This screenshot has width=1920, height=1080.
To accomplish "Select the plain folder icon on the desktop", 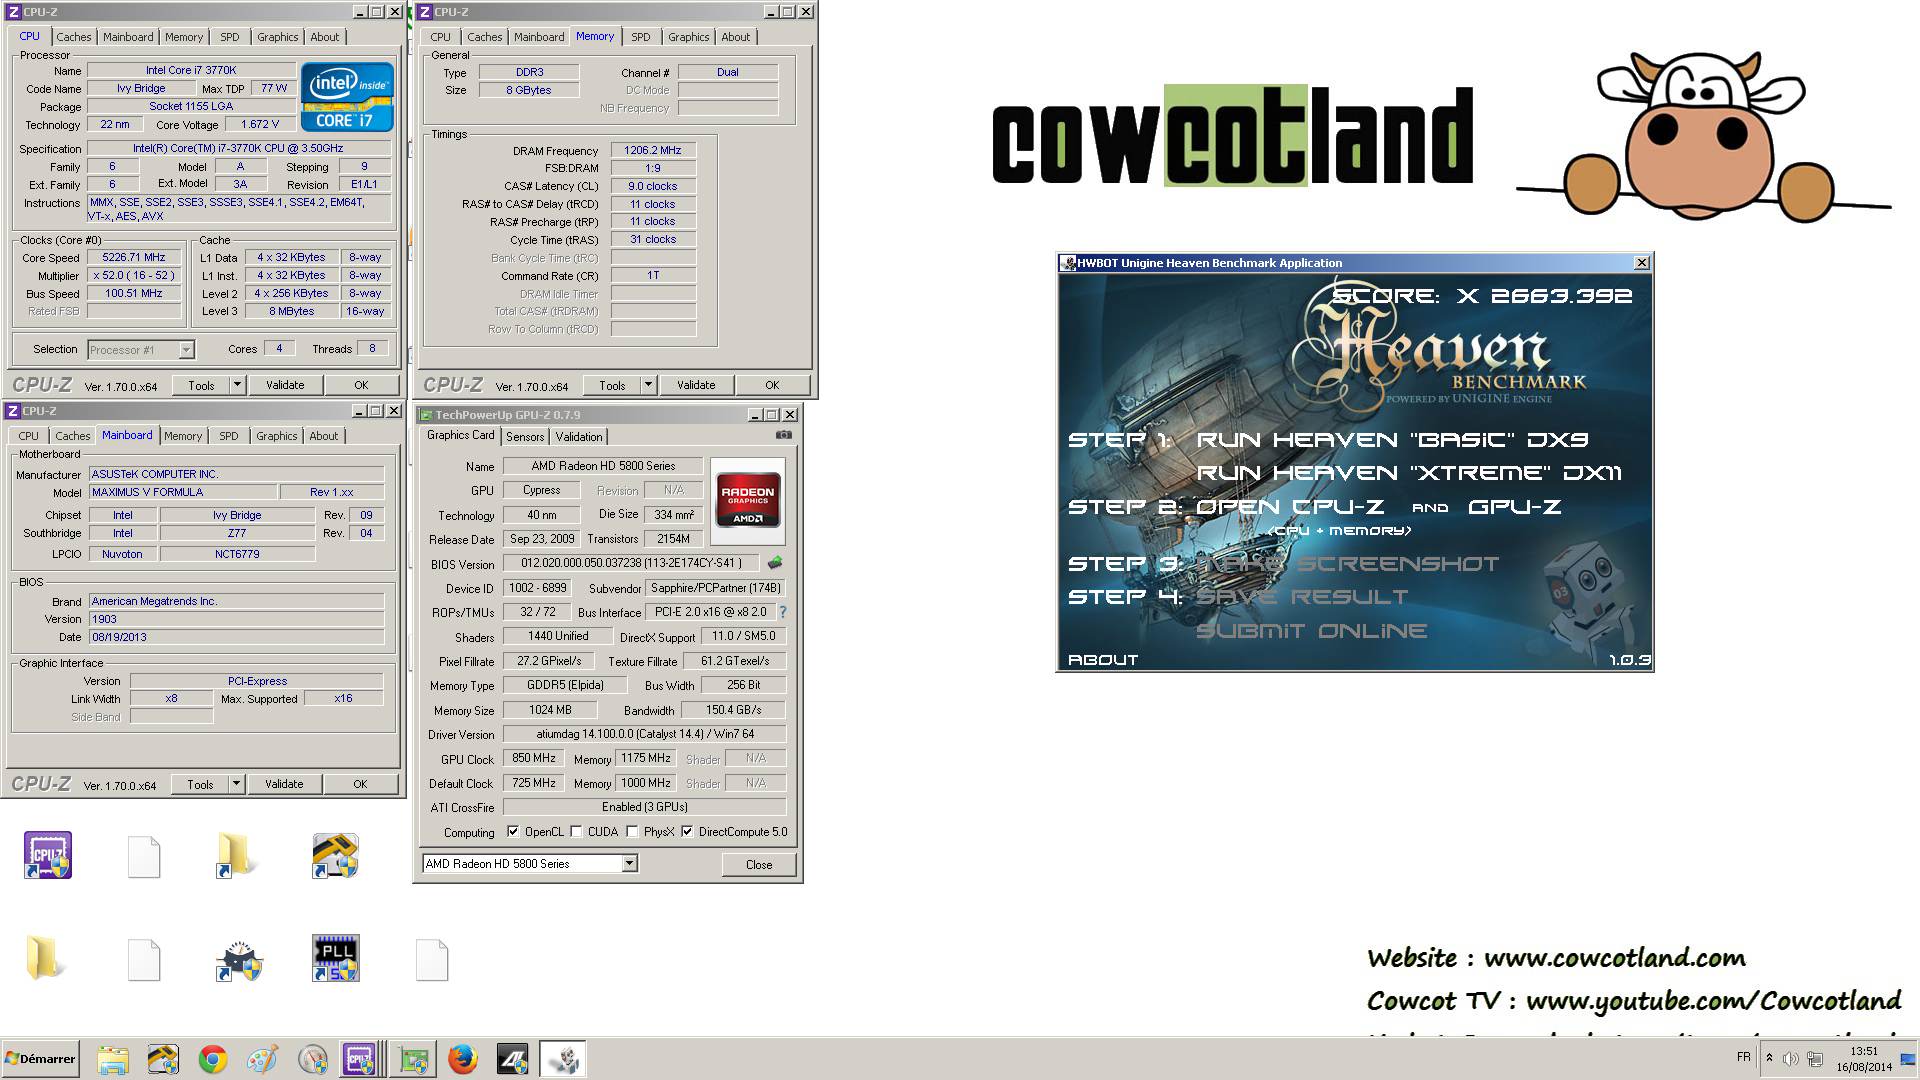I will [45, 958].
